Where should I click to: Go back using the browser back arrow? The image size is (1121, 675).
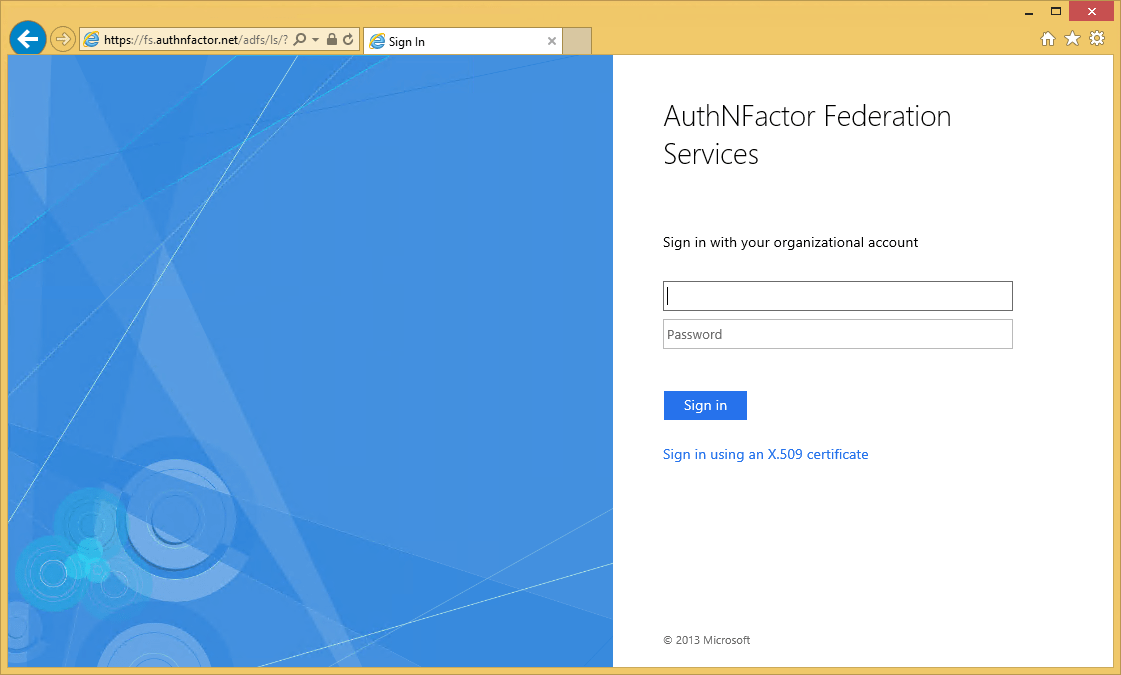point(28,39)
